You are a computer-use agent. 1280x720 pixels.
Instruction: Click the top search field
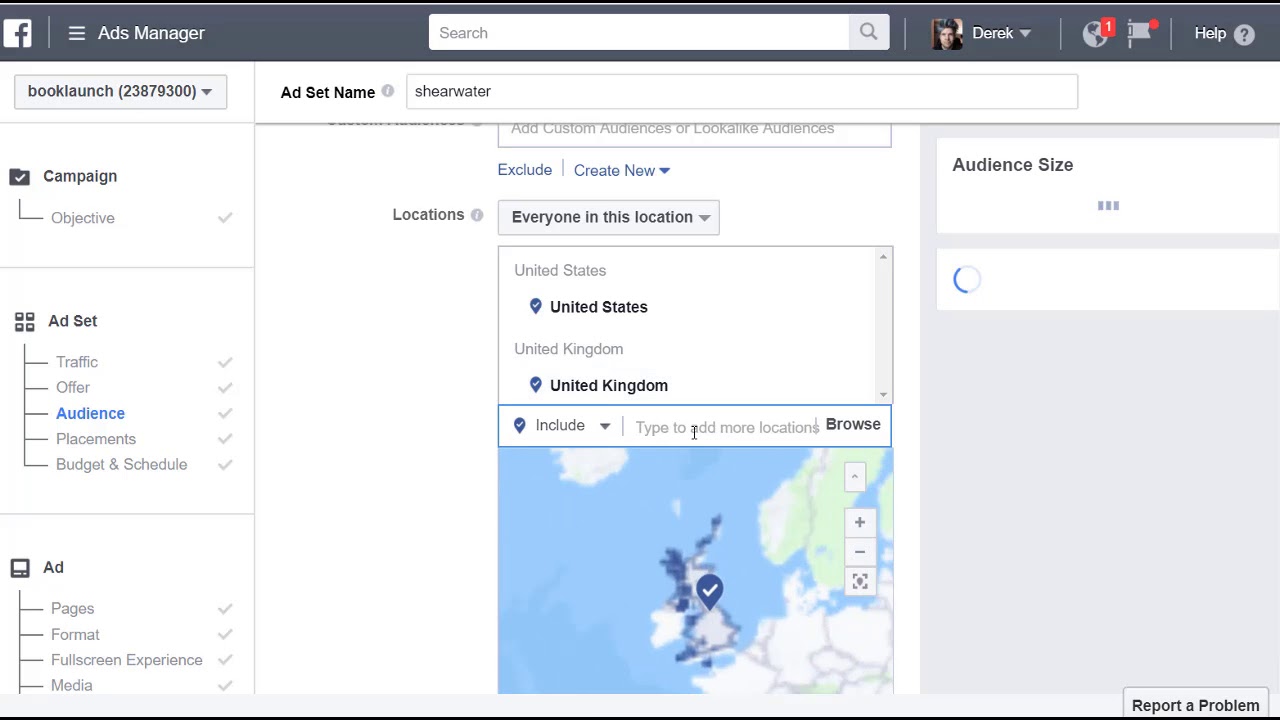639,33
